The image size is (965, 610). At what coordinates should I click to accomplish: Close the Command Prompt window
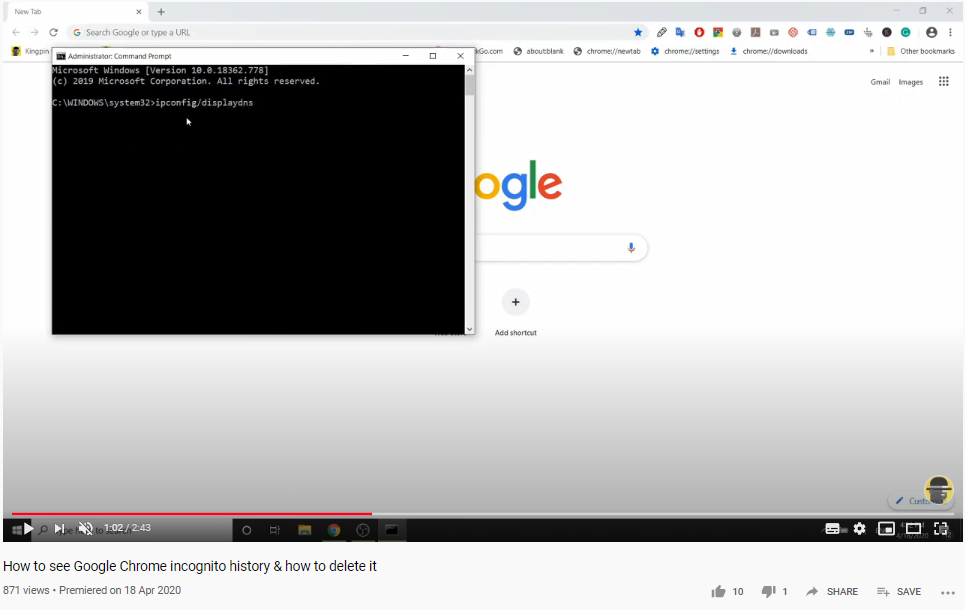coord(460,55)
